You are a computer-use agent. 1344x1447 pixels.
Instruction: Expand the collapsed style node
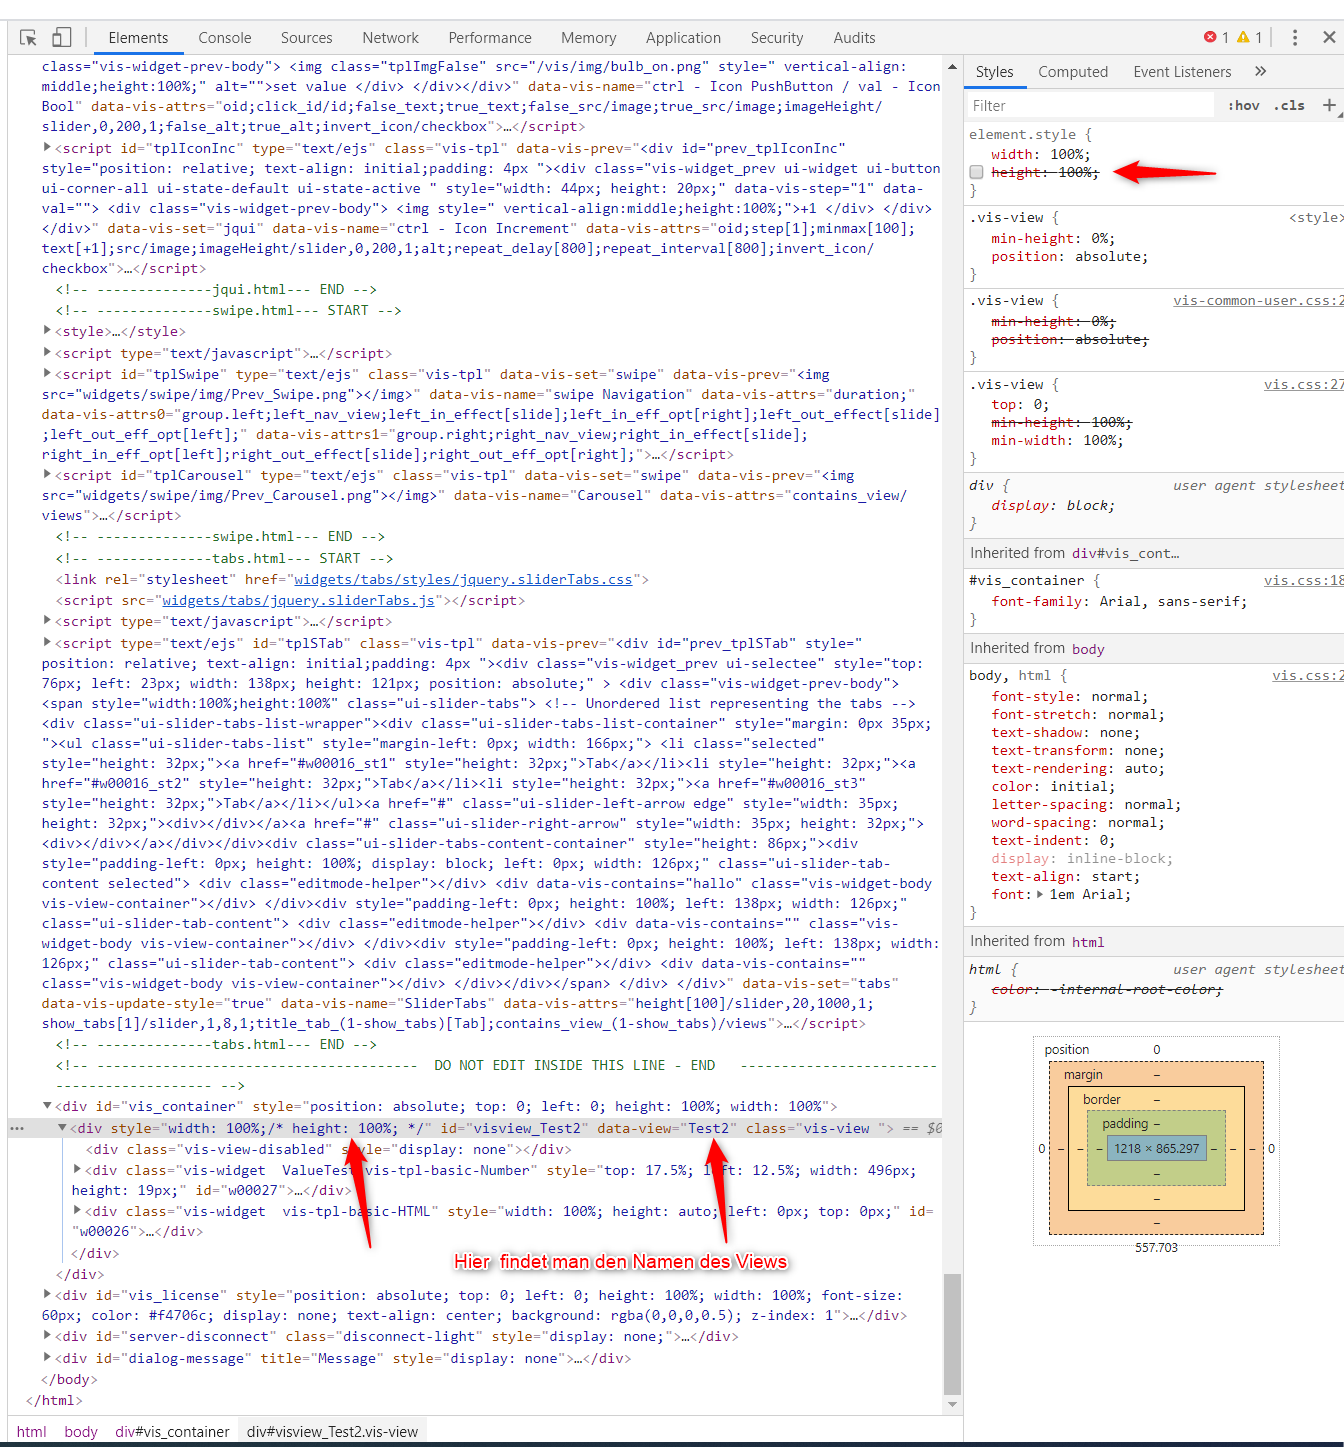tap(47, 331)
